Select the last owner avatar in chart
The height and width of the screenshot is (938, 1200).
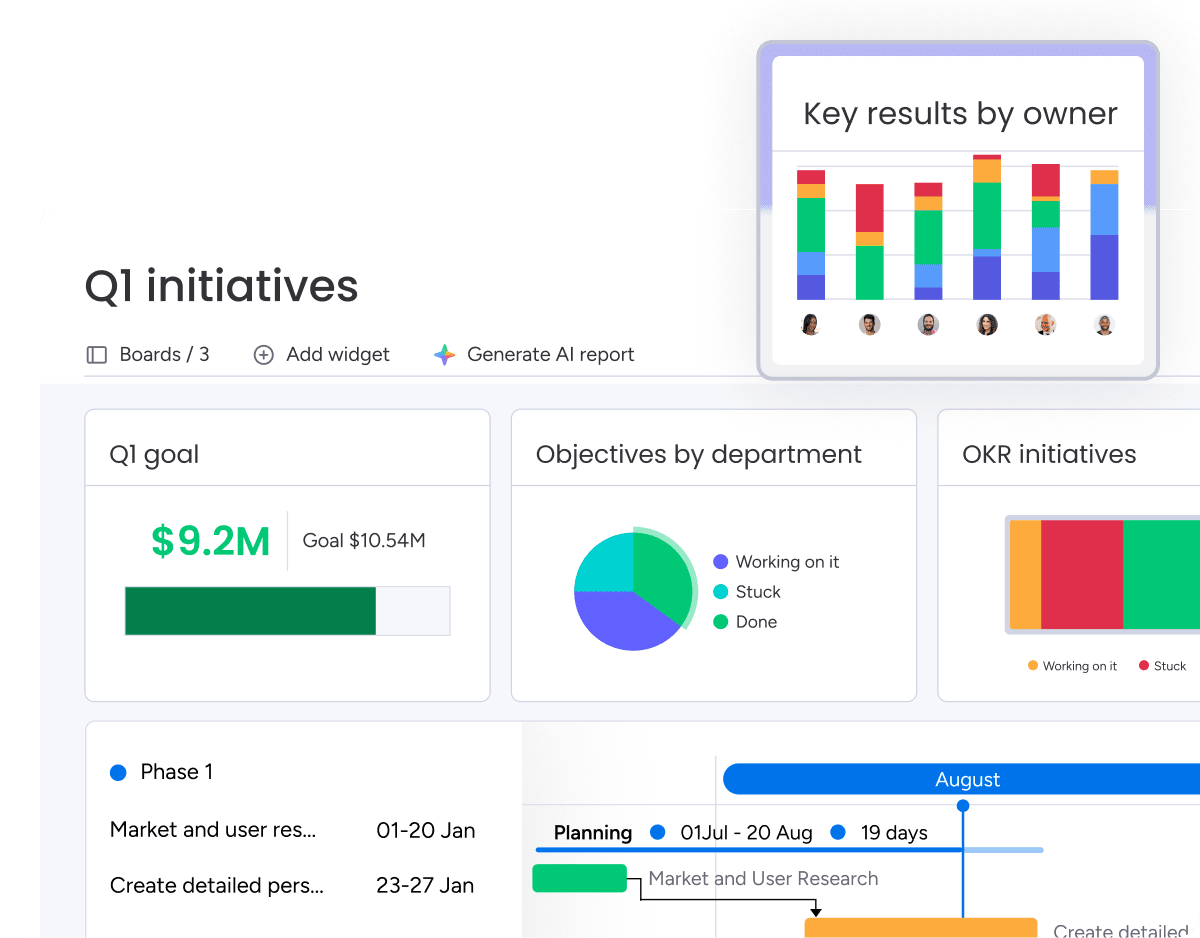point(1104,325)
